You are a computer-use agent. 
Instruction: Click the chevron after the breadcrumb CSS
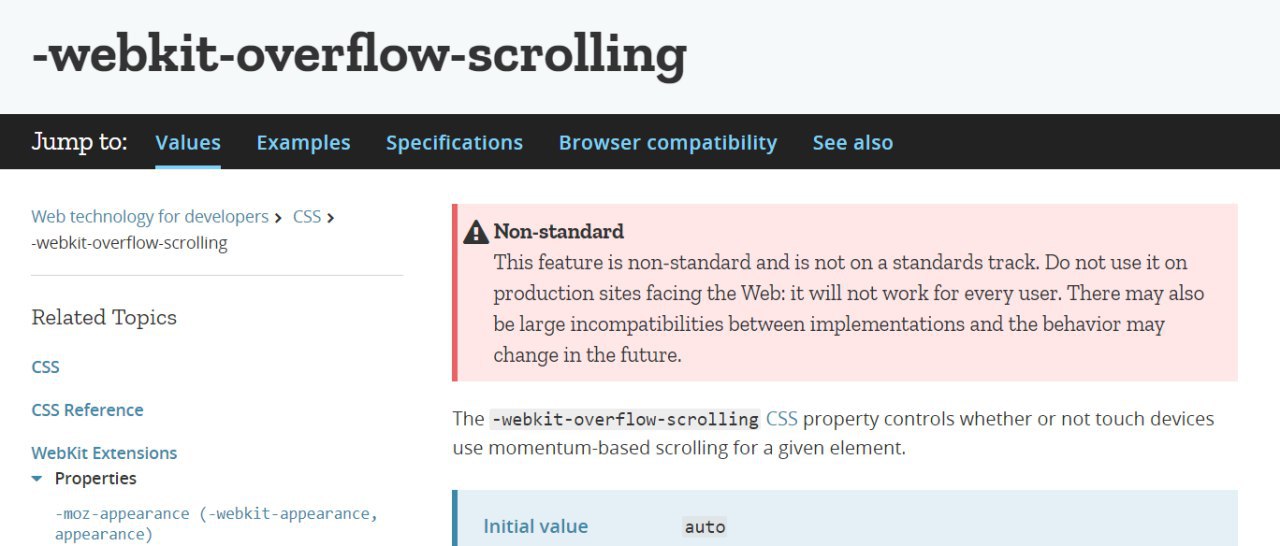[331, 217]
